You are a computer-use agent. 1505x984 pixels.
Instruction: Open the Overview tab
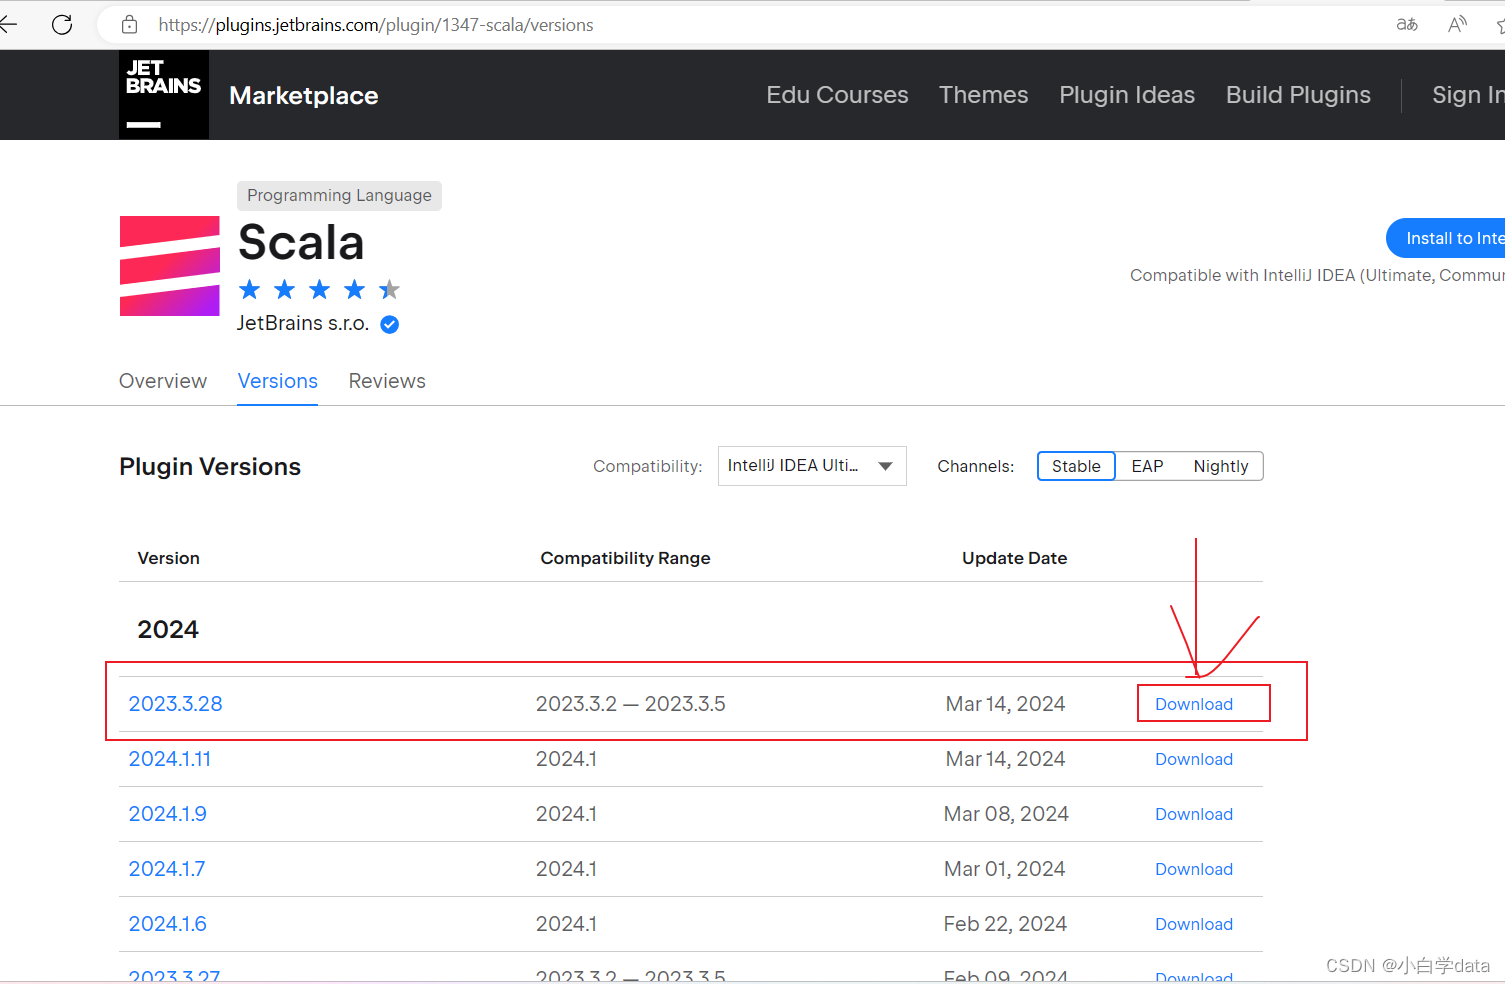click(162, 381)
